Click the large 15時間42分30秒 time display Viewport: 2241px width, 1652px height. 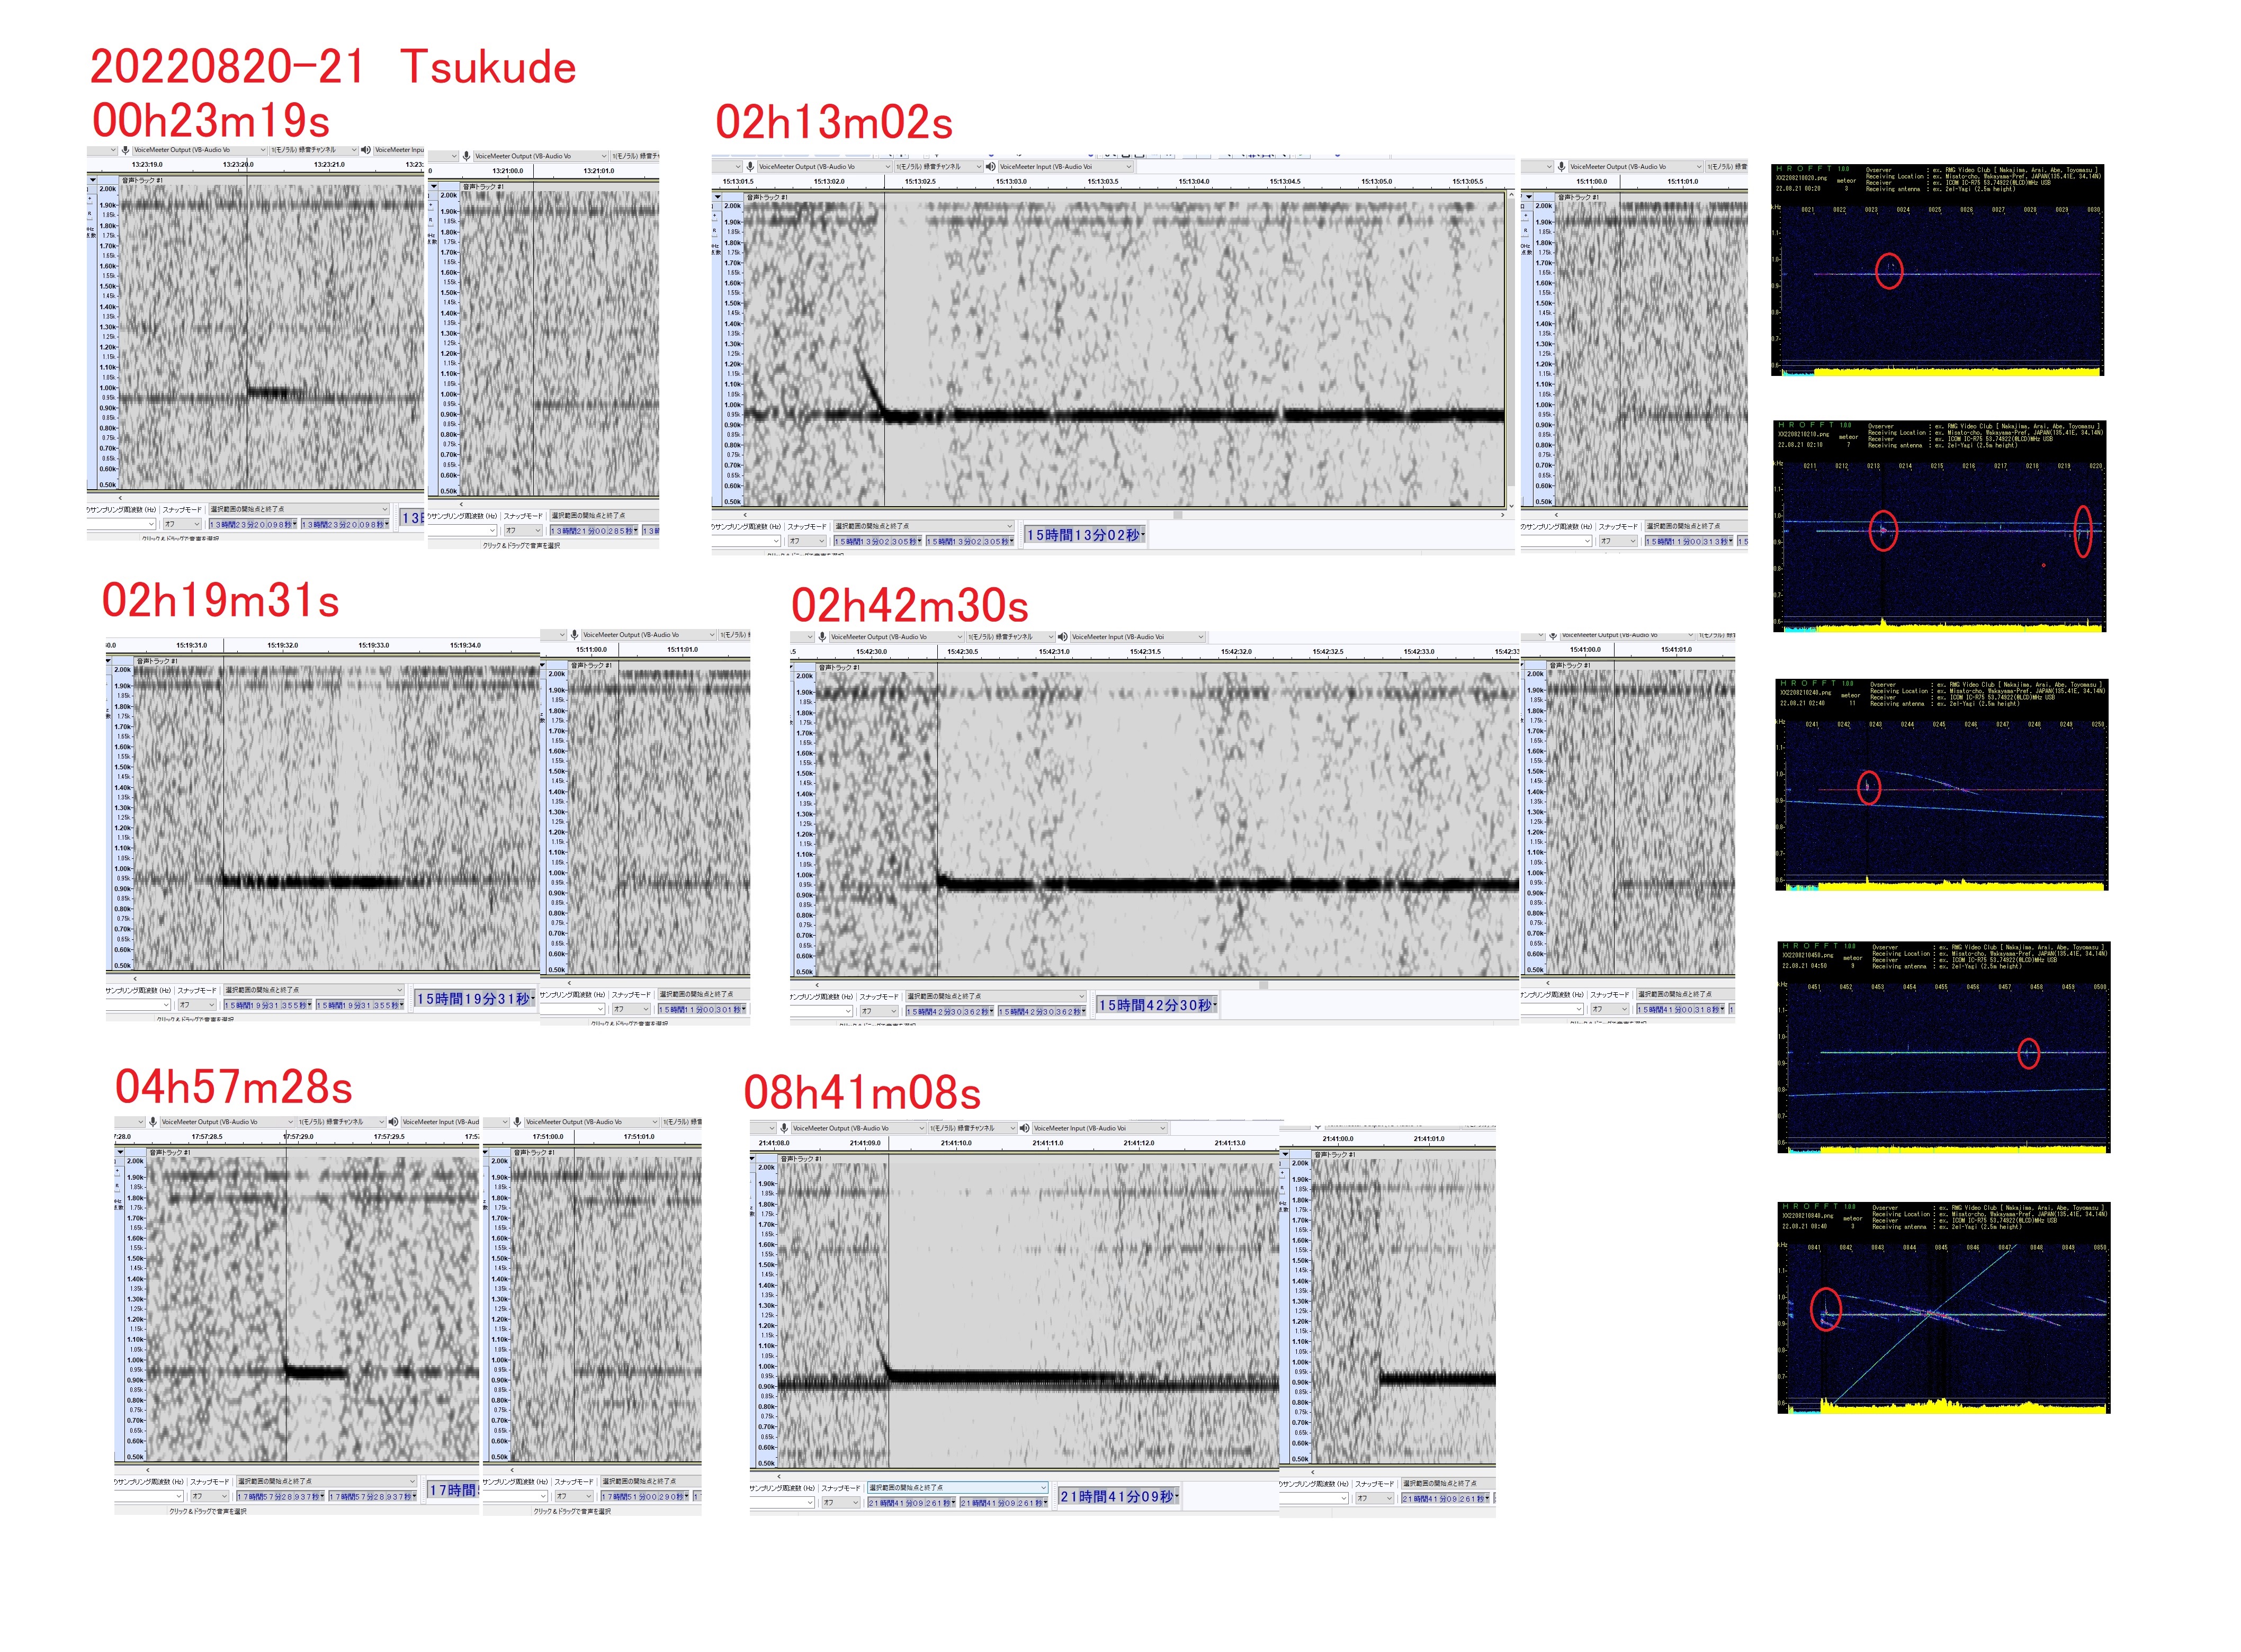1156,1005
